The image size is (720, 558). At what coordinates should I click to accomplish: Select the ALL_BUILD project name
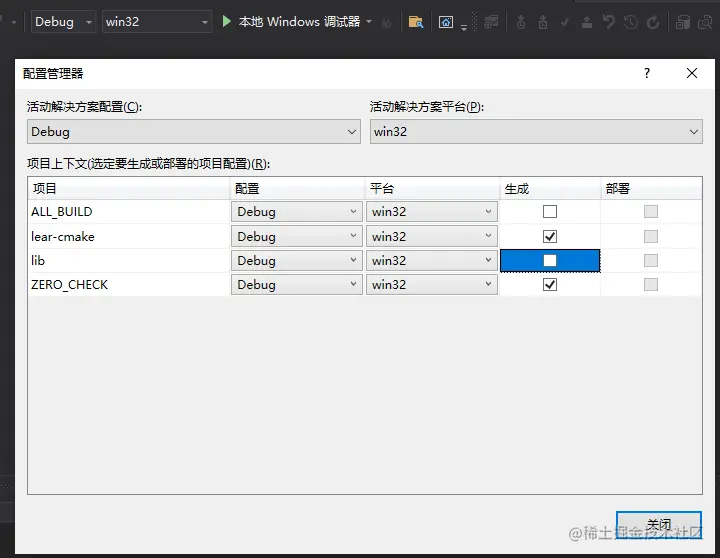pos(62,211)
